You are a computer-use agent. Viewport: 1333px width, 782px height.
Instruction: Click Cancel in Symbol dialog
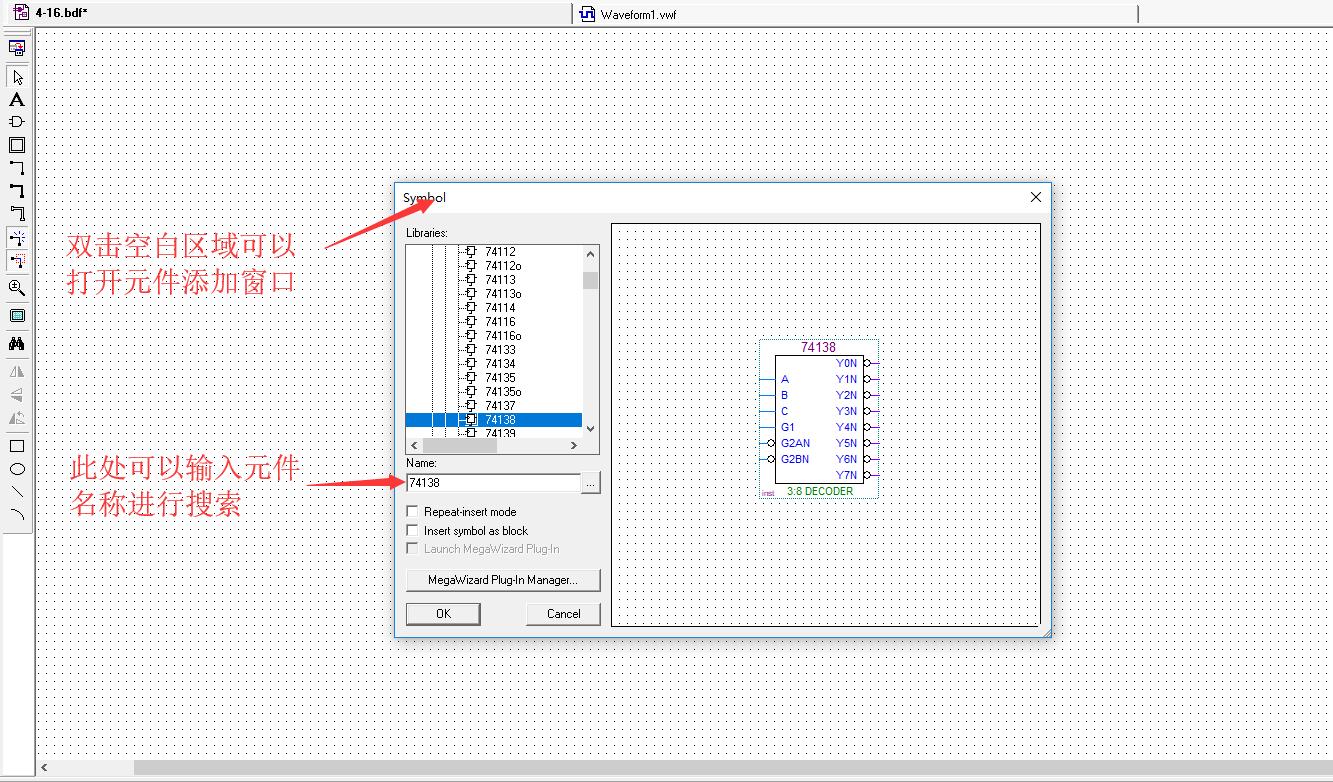point(563,614)
